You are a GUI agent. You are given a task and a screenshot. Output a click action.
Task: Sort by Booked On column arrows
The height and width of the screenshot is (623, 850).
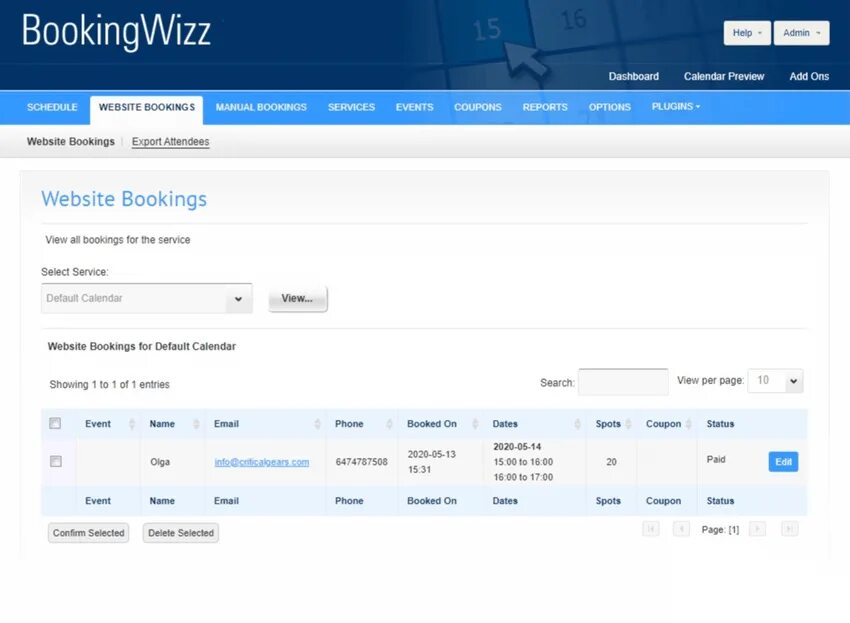pos(475,424)
